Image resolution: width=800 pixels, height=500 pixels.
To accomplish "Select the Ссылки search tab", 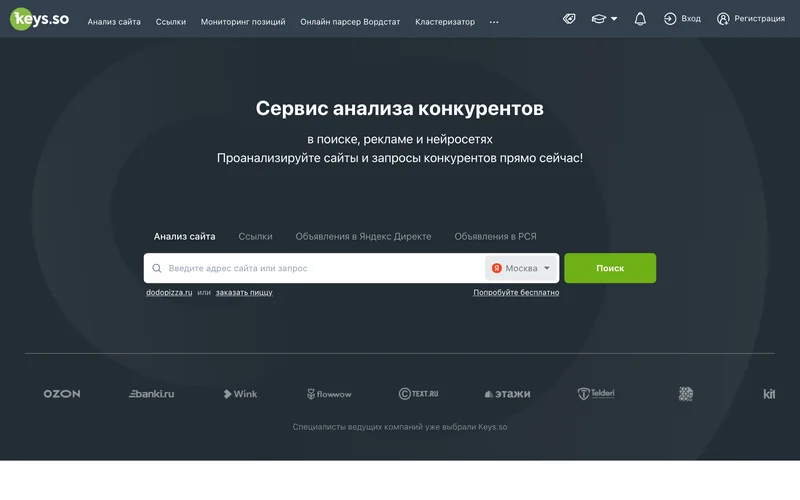I will tap(255, 237).
